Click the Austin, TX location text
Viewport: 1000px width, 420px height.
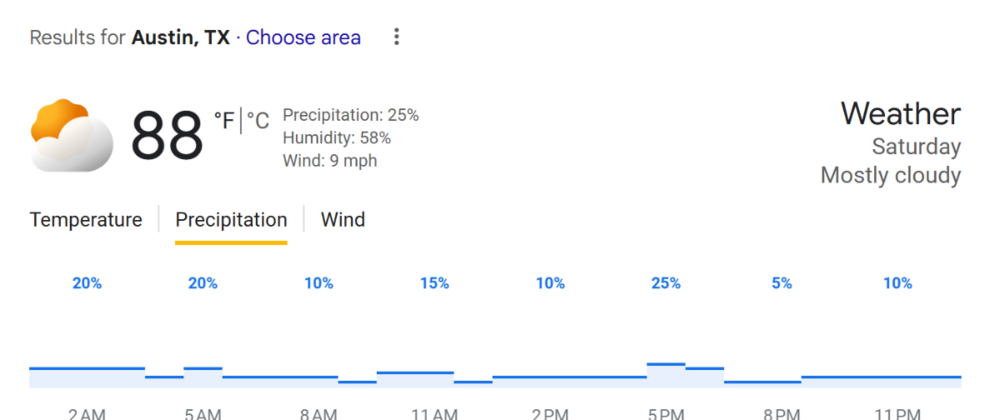181,38
